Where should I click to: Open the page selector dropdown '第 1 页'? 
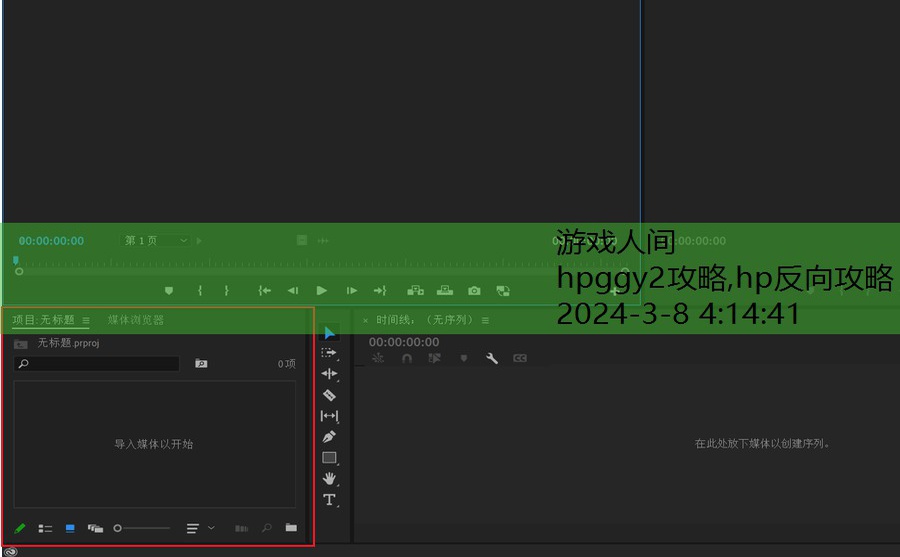click(156, 241)
